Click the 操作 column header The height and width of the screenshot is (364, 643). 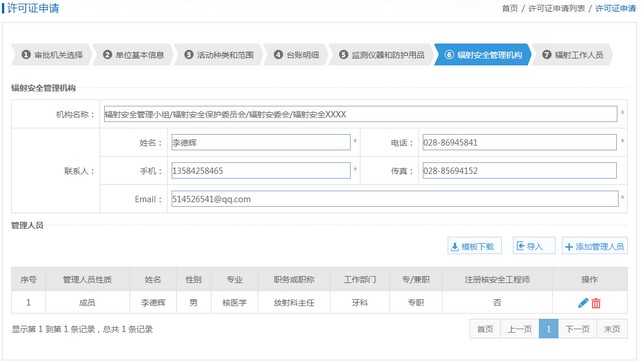[590, 279]
